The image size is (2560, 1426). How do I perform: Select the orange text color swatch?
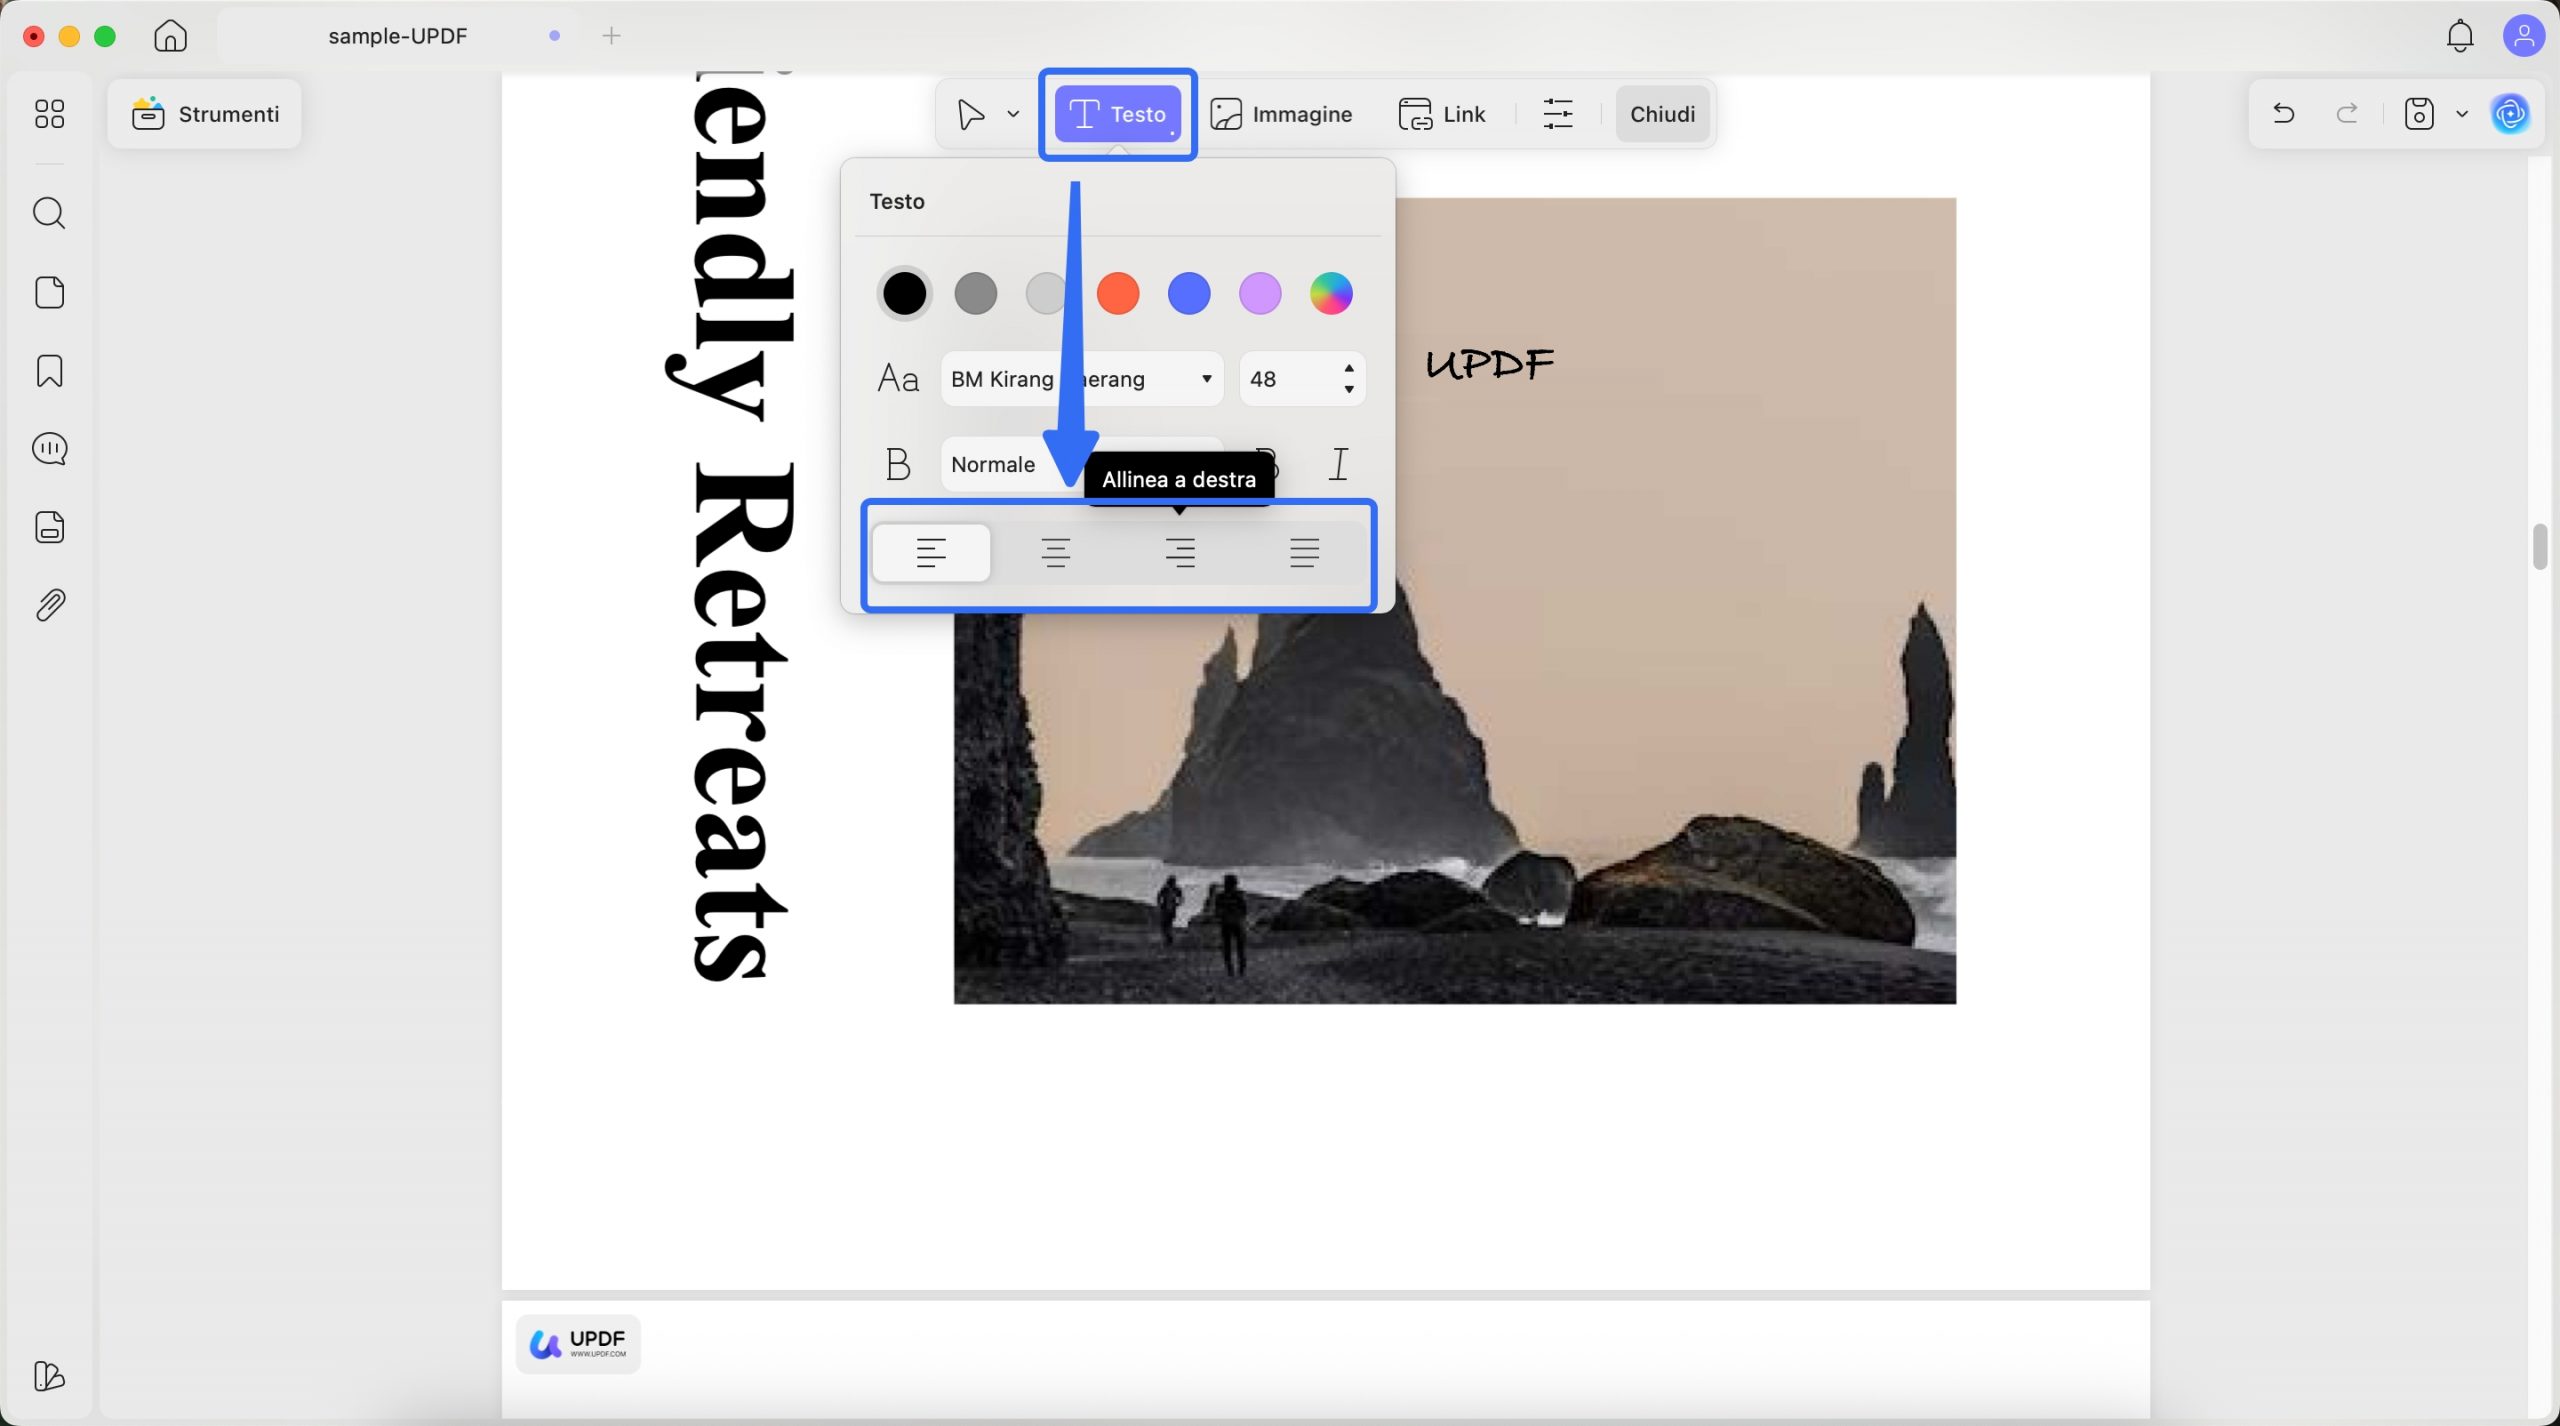point(1117,293)
